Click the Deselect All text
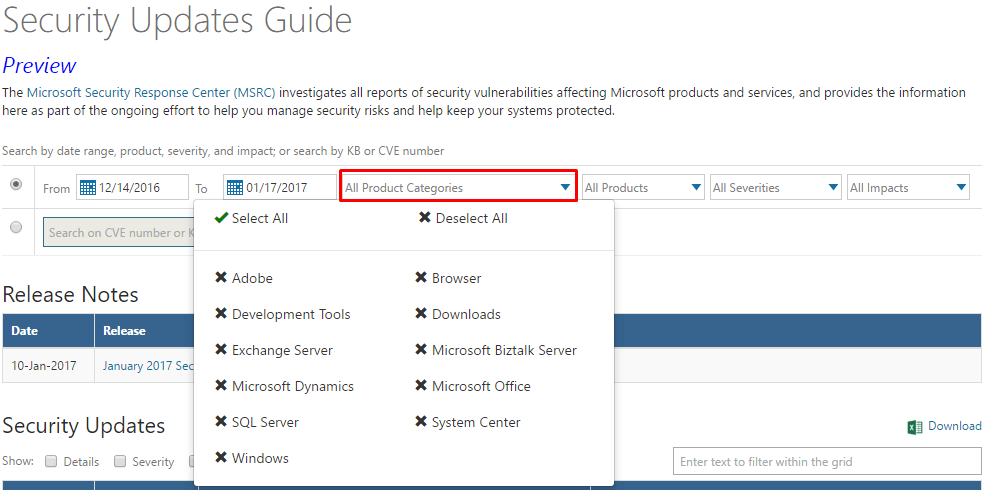The height and width of the screenshot is (490, 991). click(471, 218)
